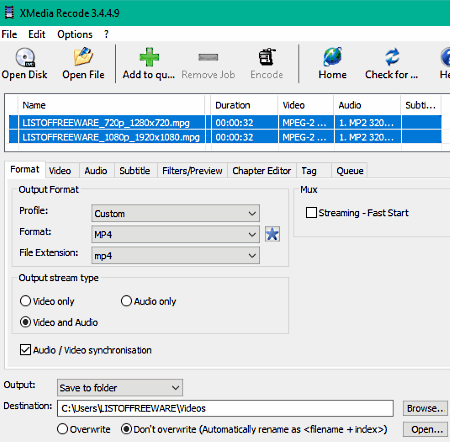
Task: Select the Overwrite radio button
Action: pyautogui.click(x=62, y=429)
